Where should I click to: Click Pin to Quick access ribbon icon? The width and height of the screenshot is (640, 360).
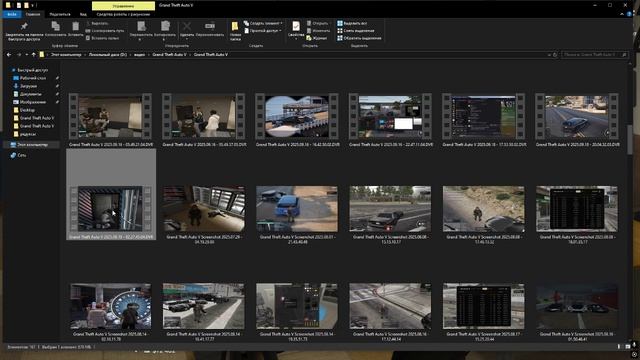(x=24, y=27)
